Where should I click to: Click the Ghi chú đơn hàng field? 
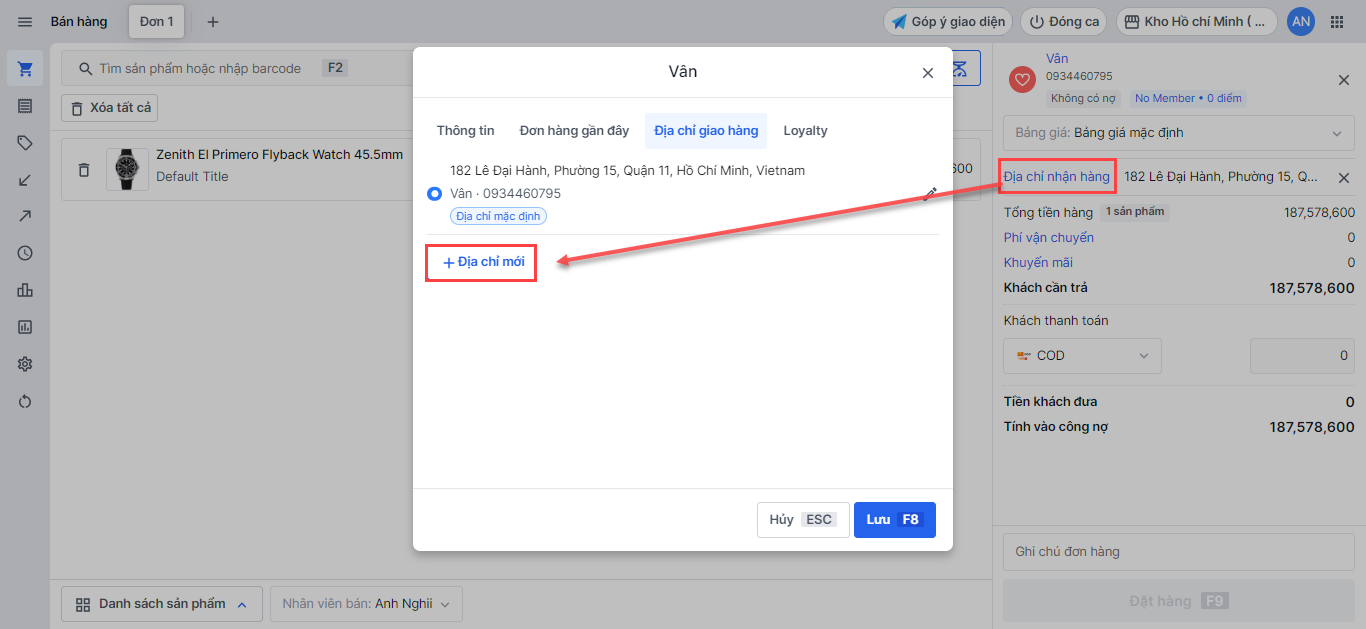(1178, 552)
